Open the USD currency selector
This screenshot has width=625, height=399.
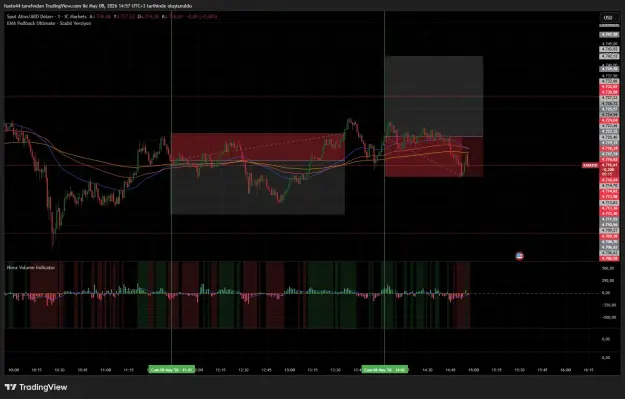[608, 18]
